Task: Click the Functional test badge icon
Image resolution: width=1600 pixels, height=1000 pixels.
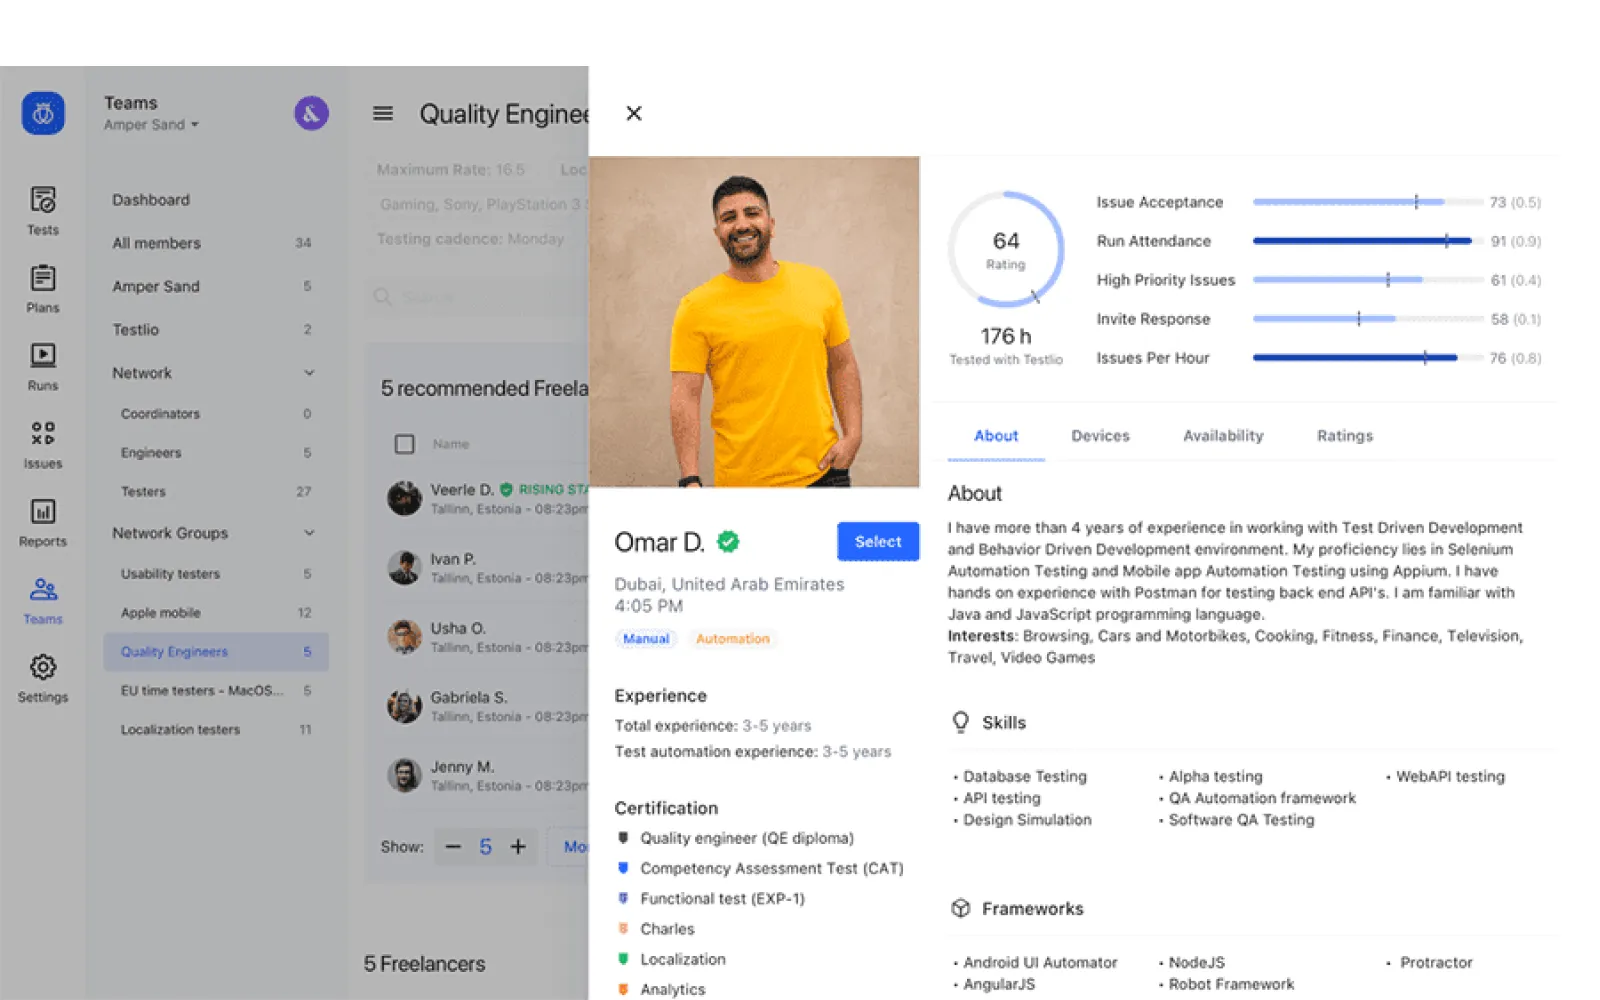Action: tap(623, 898)
